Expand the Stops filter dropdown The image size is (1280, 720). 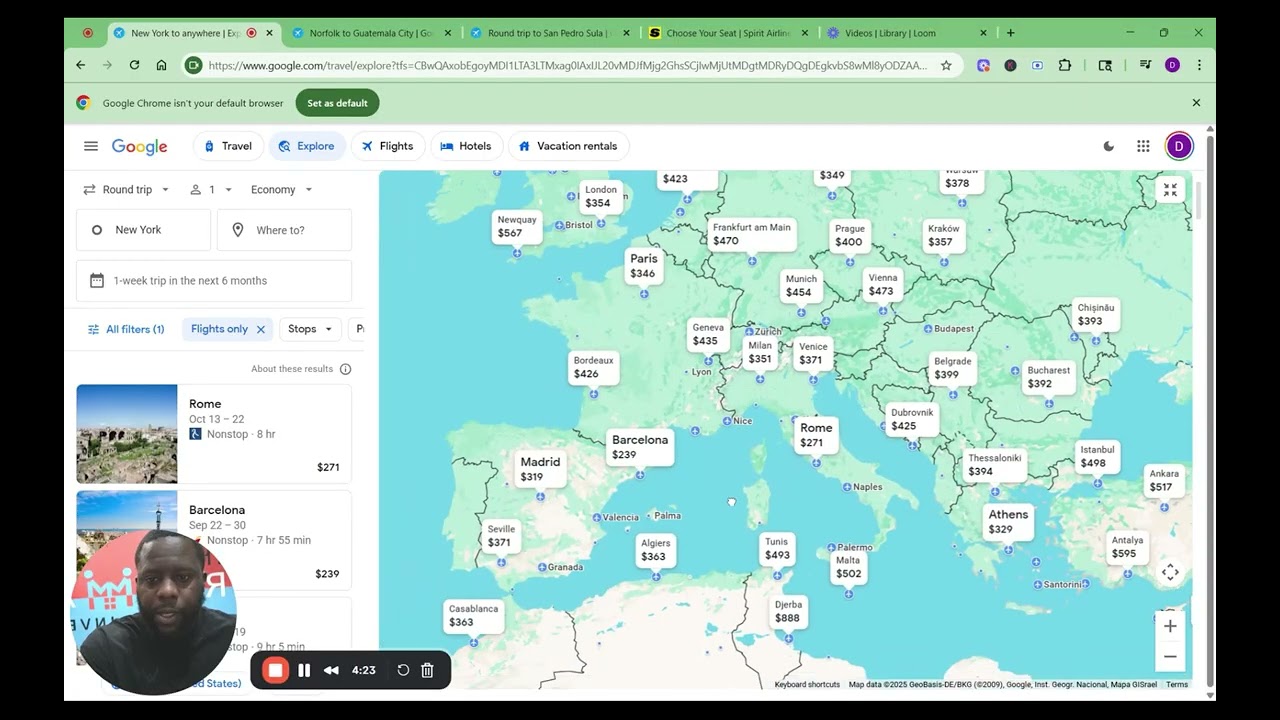click(311, 329)
